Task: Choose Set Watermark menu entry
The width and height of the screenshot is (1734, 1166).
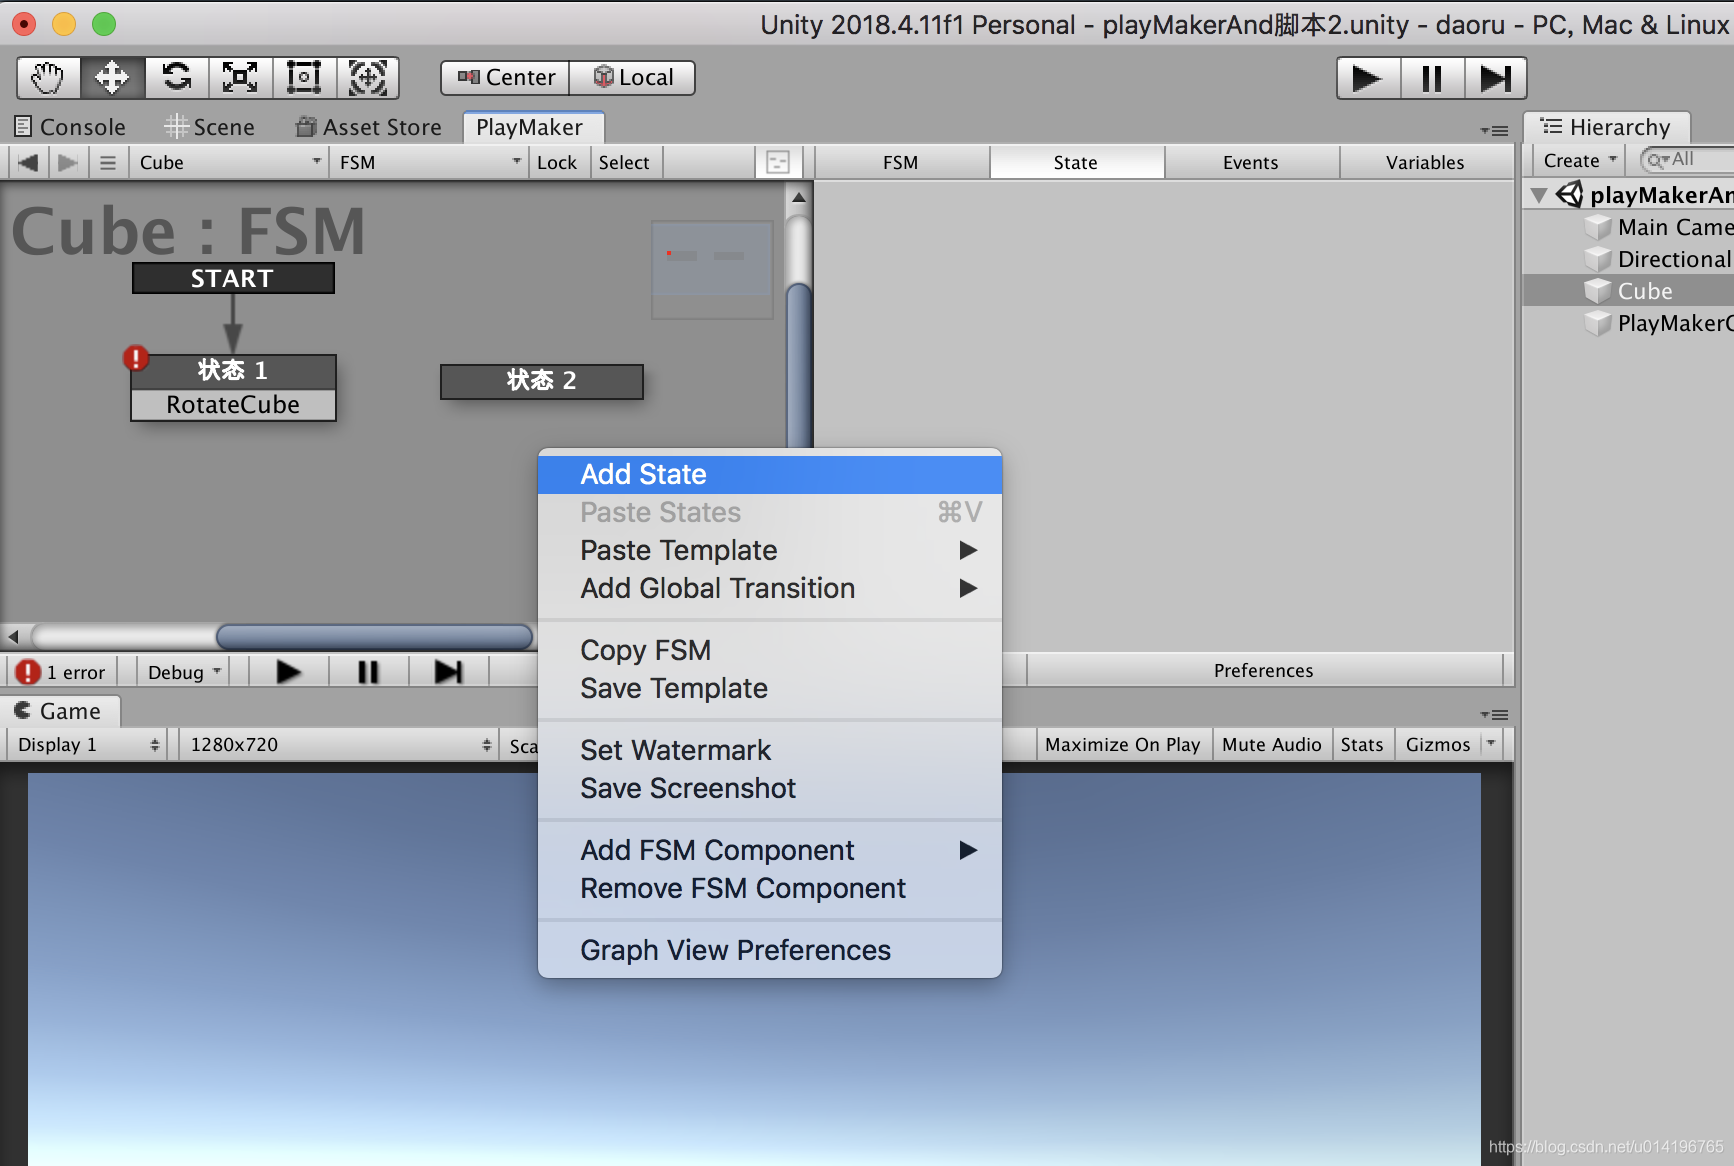Action: 770,750
